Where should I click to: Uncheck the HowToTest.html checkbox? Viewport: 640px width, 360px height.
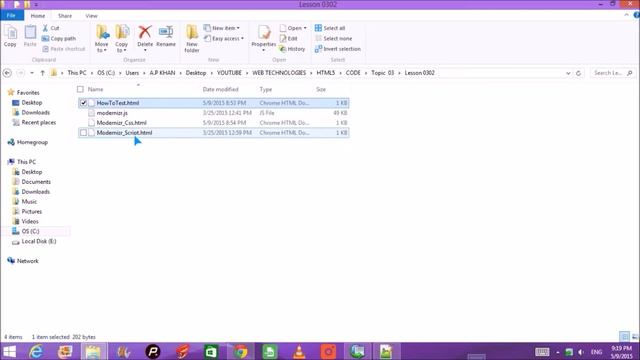click(83, 103)
